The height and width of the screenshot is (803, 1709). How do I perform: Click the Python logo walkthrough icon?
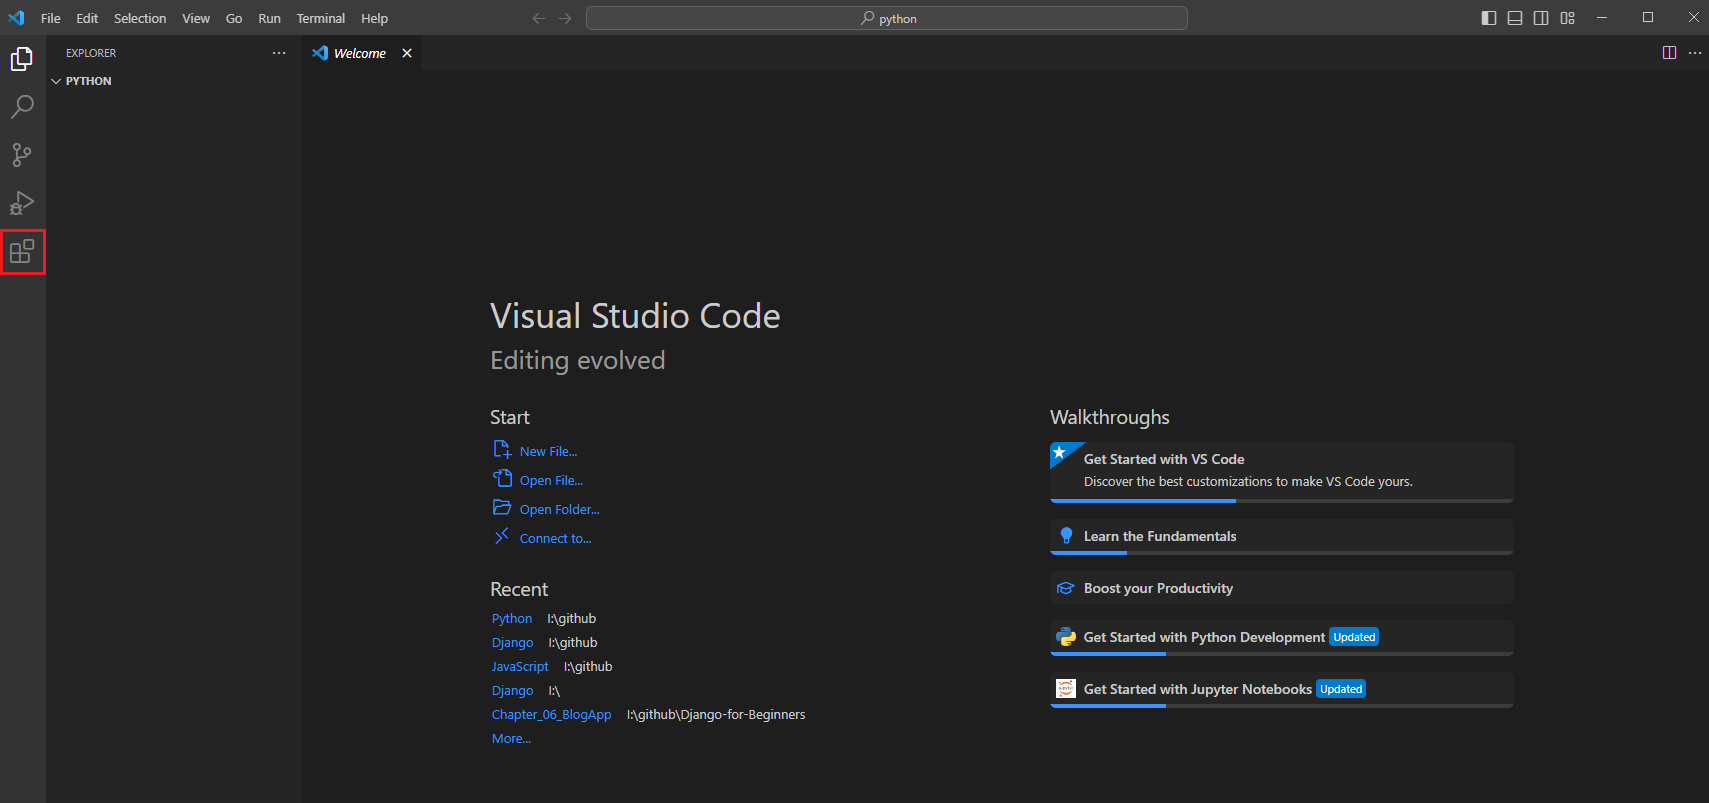[x=1066, y=637]
